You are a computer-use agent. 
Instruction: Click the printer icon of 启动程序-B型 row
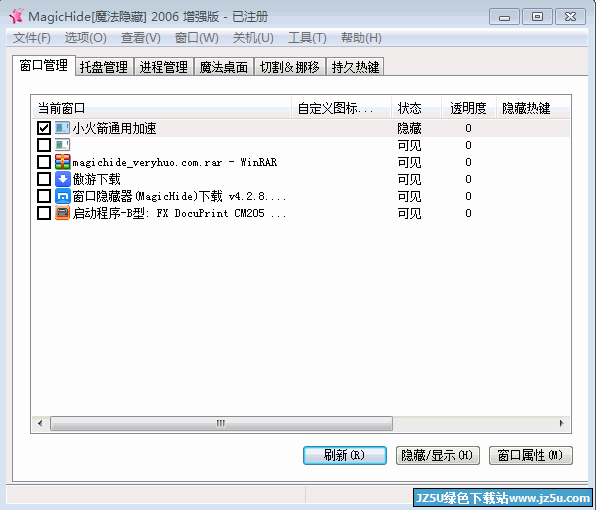click(x=62, y=213)
